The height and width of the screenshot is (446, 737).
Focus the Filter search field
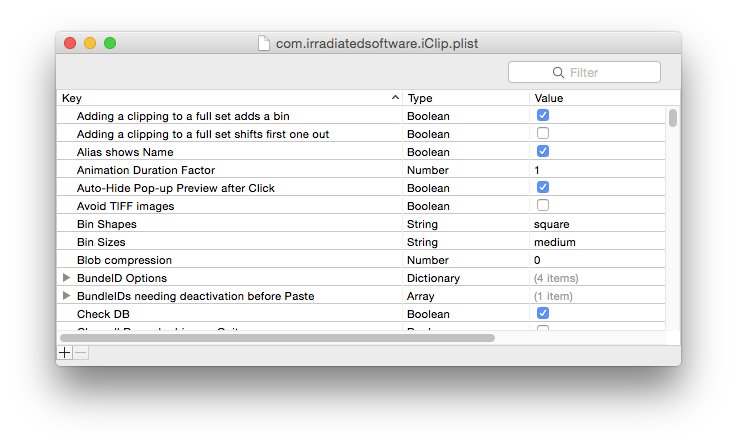pyautogui.click(x=584, y=72)
